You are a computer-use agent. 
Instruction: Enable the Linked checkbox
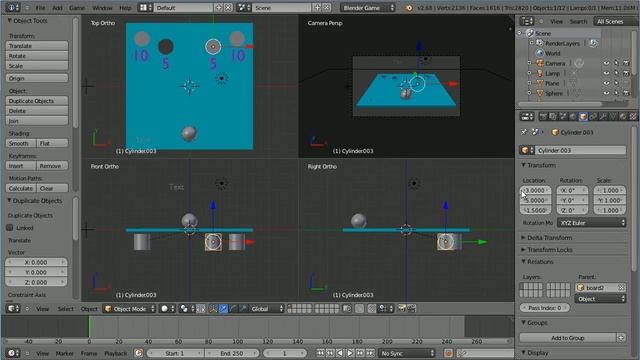(x=10, y=228)
